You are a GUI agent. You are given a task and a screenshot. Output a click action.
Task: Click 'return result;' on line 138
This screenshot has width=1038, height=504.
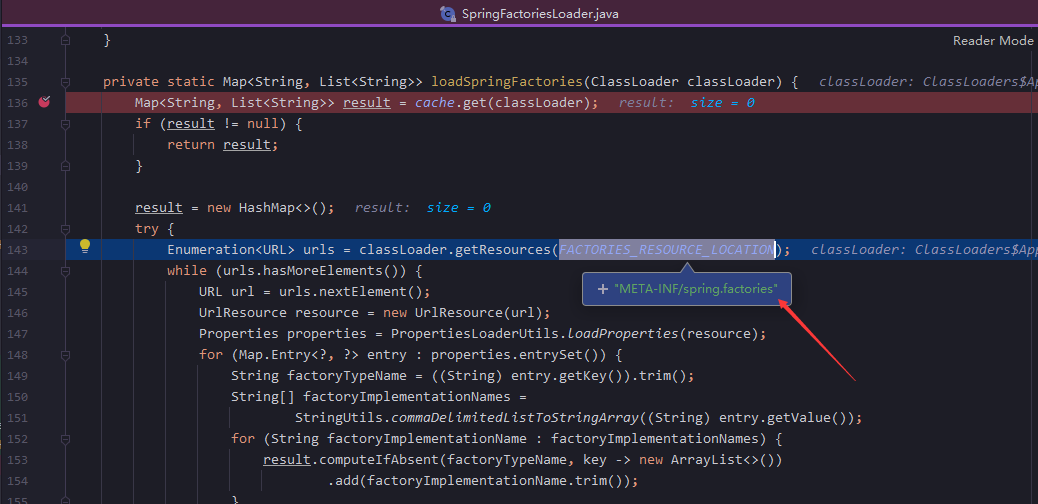pos(222,145)
